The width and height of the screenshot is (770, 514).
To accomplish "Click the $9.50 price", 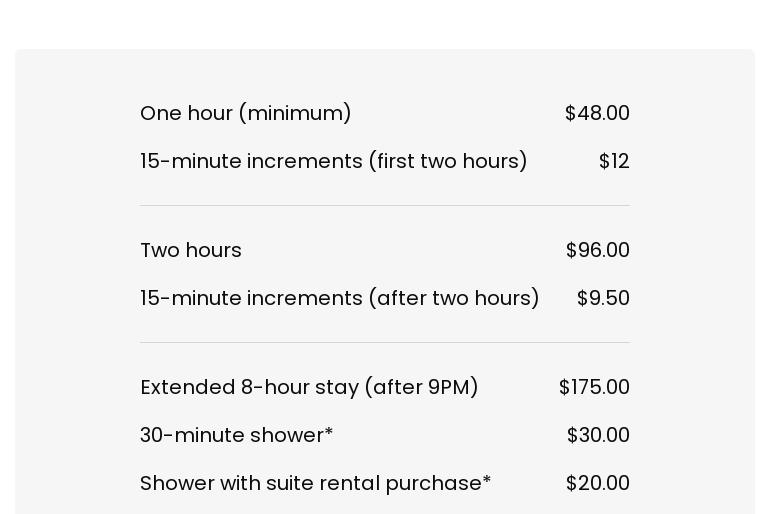I will click(x=603, y=298).
